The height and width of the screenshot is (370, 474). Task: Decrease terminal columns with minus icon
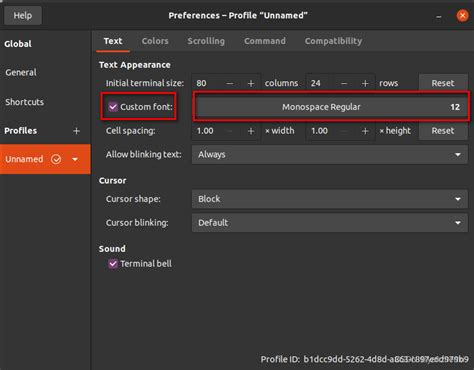point(230,83)
